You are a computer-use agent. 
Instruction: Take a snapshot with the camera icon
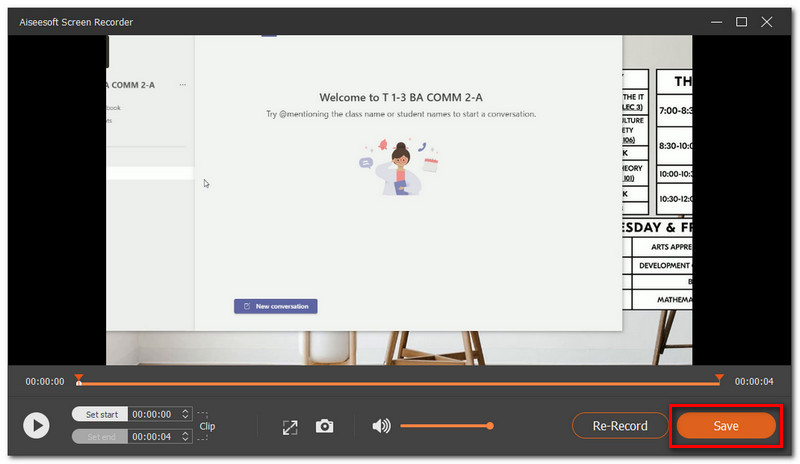(324, 426)
